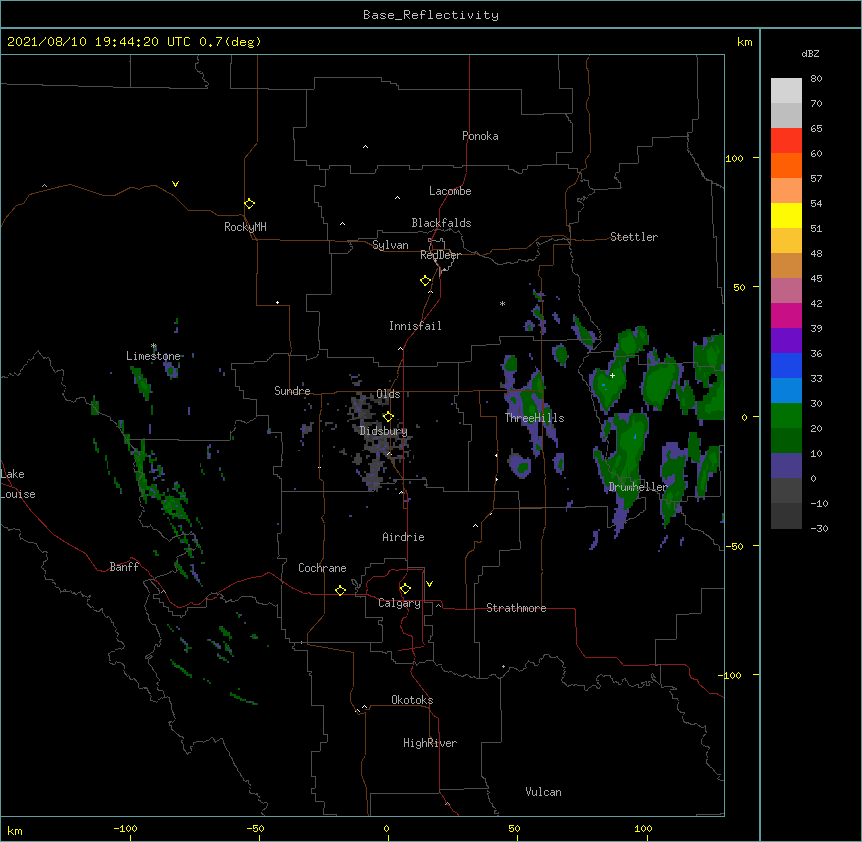Click the Cochrane label

tap(322, 568)
